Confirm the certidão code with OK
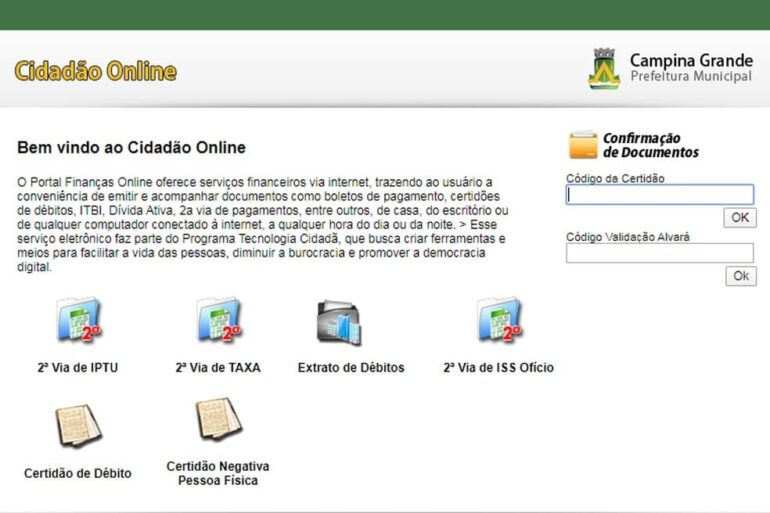Viewport: 770px width, 513px height. [x=740, y=217]
